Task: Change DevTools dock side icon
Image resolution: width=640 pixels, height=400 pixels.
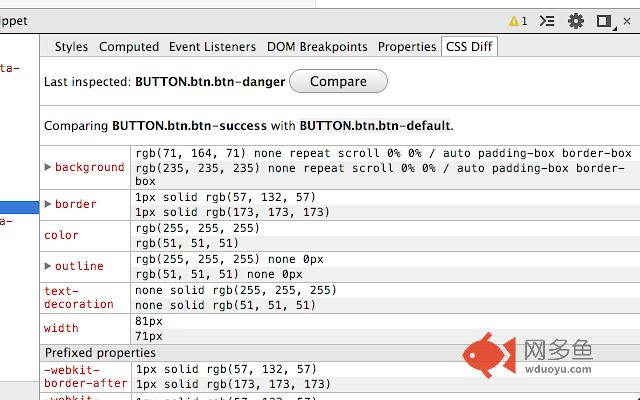Action: 605,22
